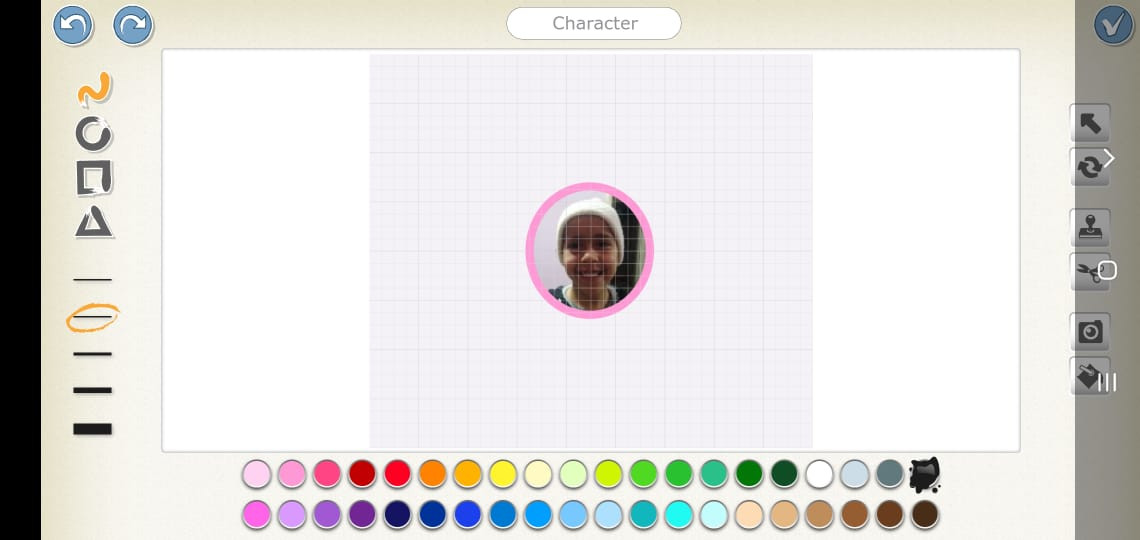This screenshot has height=540, width=1140.
Task: Select the rectangle shape tool
Action: point(95,178)
